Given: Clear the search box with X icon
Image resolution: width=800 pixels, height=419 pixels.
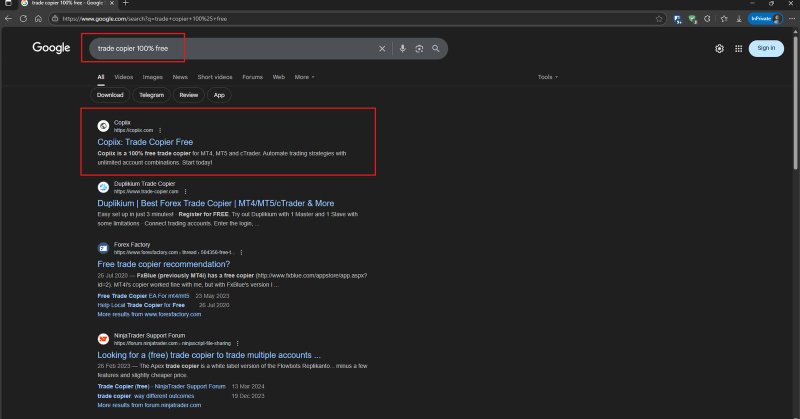Looking at the screenshot, I should tap(382, 48).
